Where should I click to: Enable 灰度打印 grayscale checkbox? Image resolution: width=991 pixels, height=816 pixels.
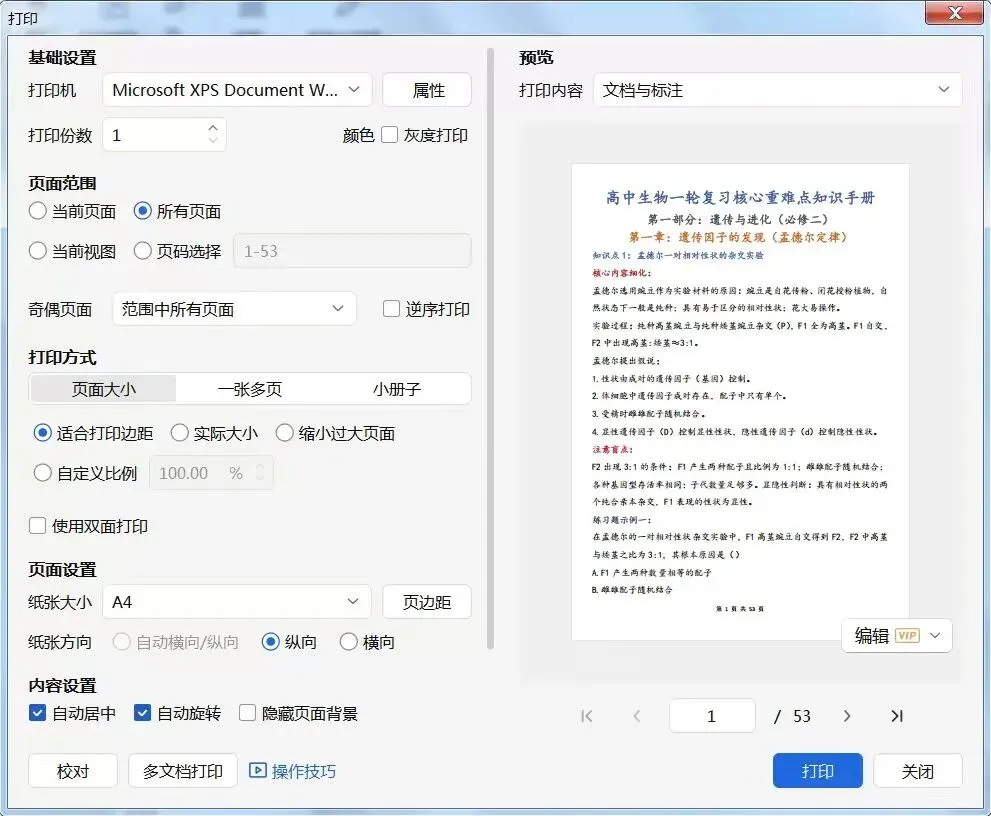point(389,135)
